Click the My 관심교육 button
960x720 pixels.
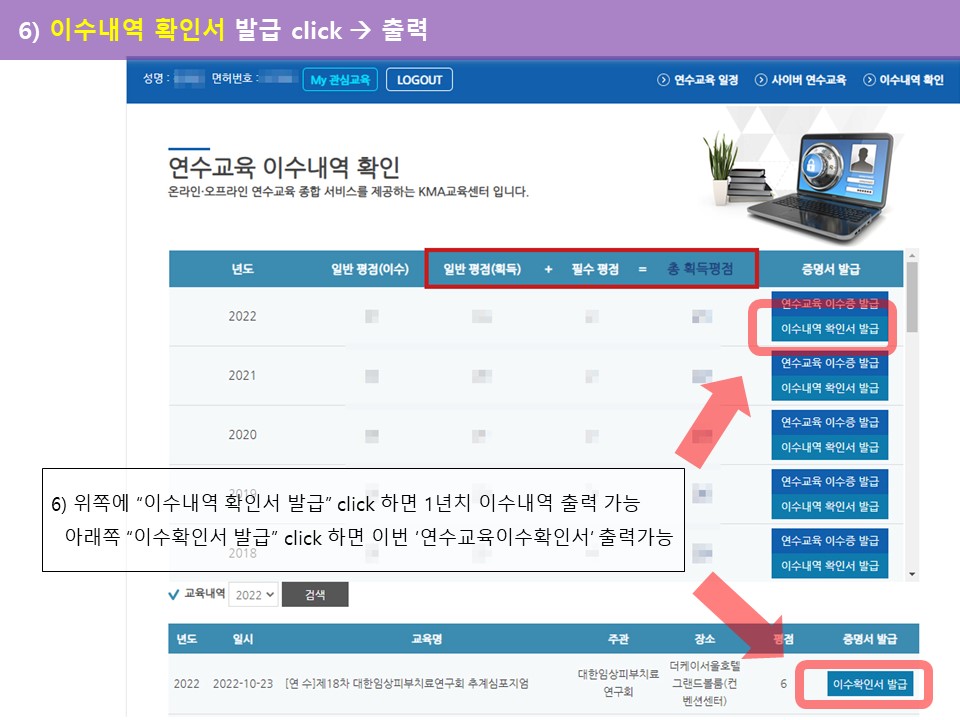coord(340,80)
